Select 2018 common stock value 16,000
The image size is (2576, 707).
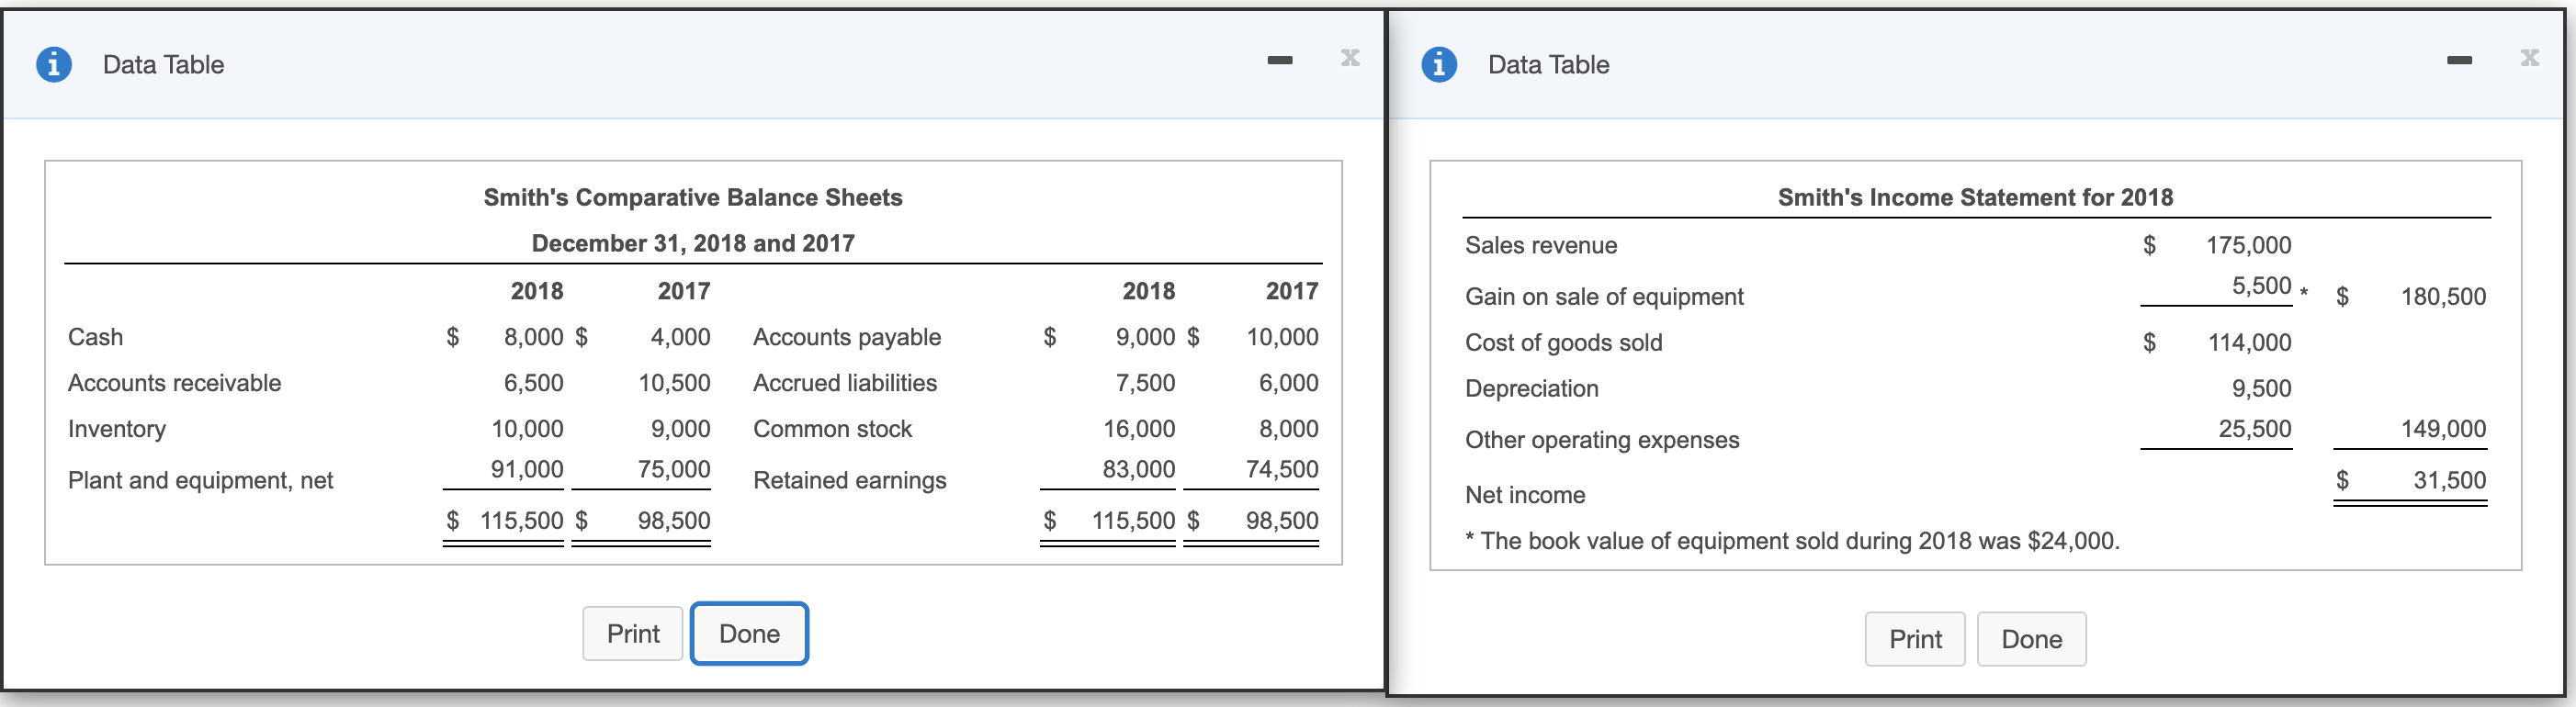pos(1139,429)
